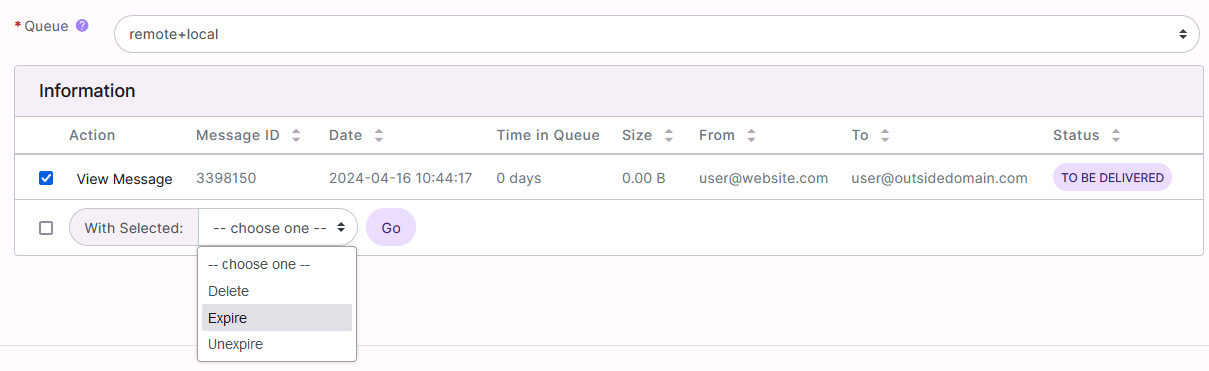This screenshot has height=371, width=1209.
Task: Click the Size column header label
Action: point(637,135)
